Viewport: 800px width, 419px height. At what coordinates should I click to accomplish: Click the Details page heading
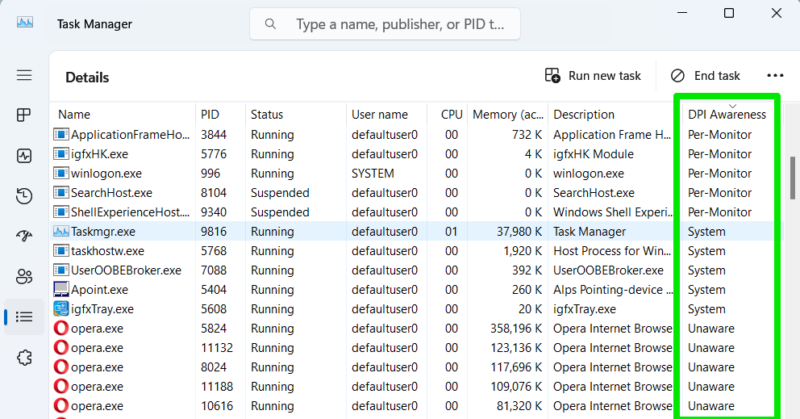(87, 78)
